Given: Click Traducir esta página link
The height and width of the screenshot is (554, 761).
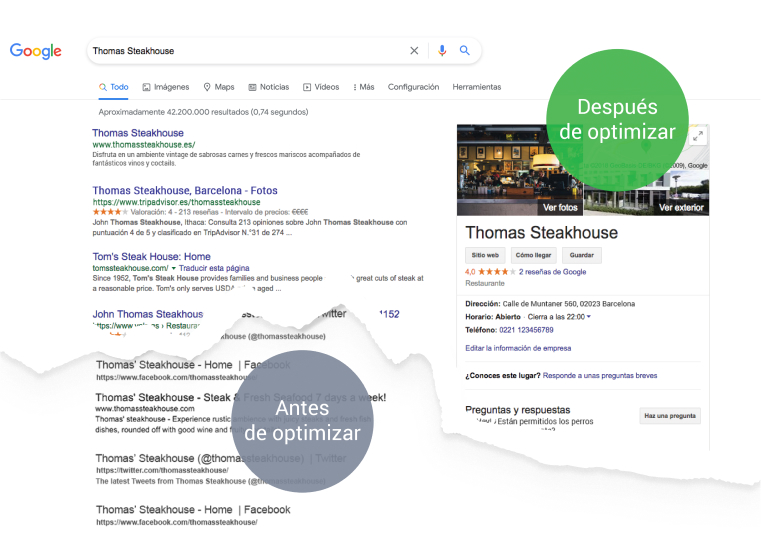Looking at the screenshot, I should click(214, 268).
